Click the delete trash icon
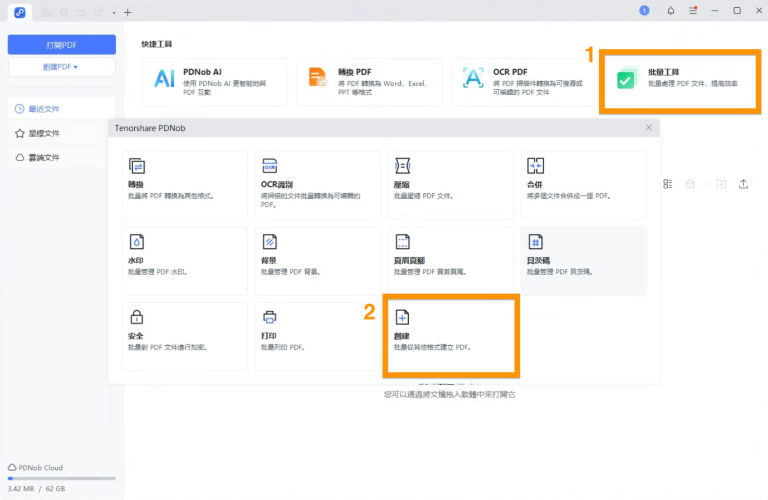Screen dimensions: 768x500 tap(690, 184)
